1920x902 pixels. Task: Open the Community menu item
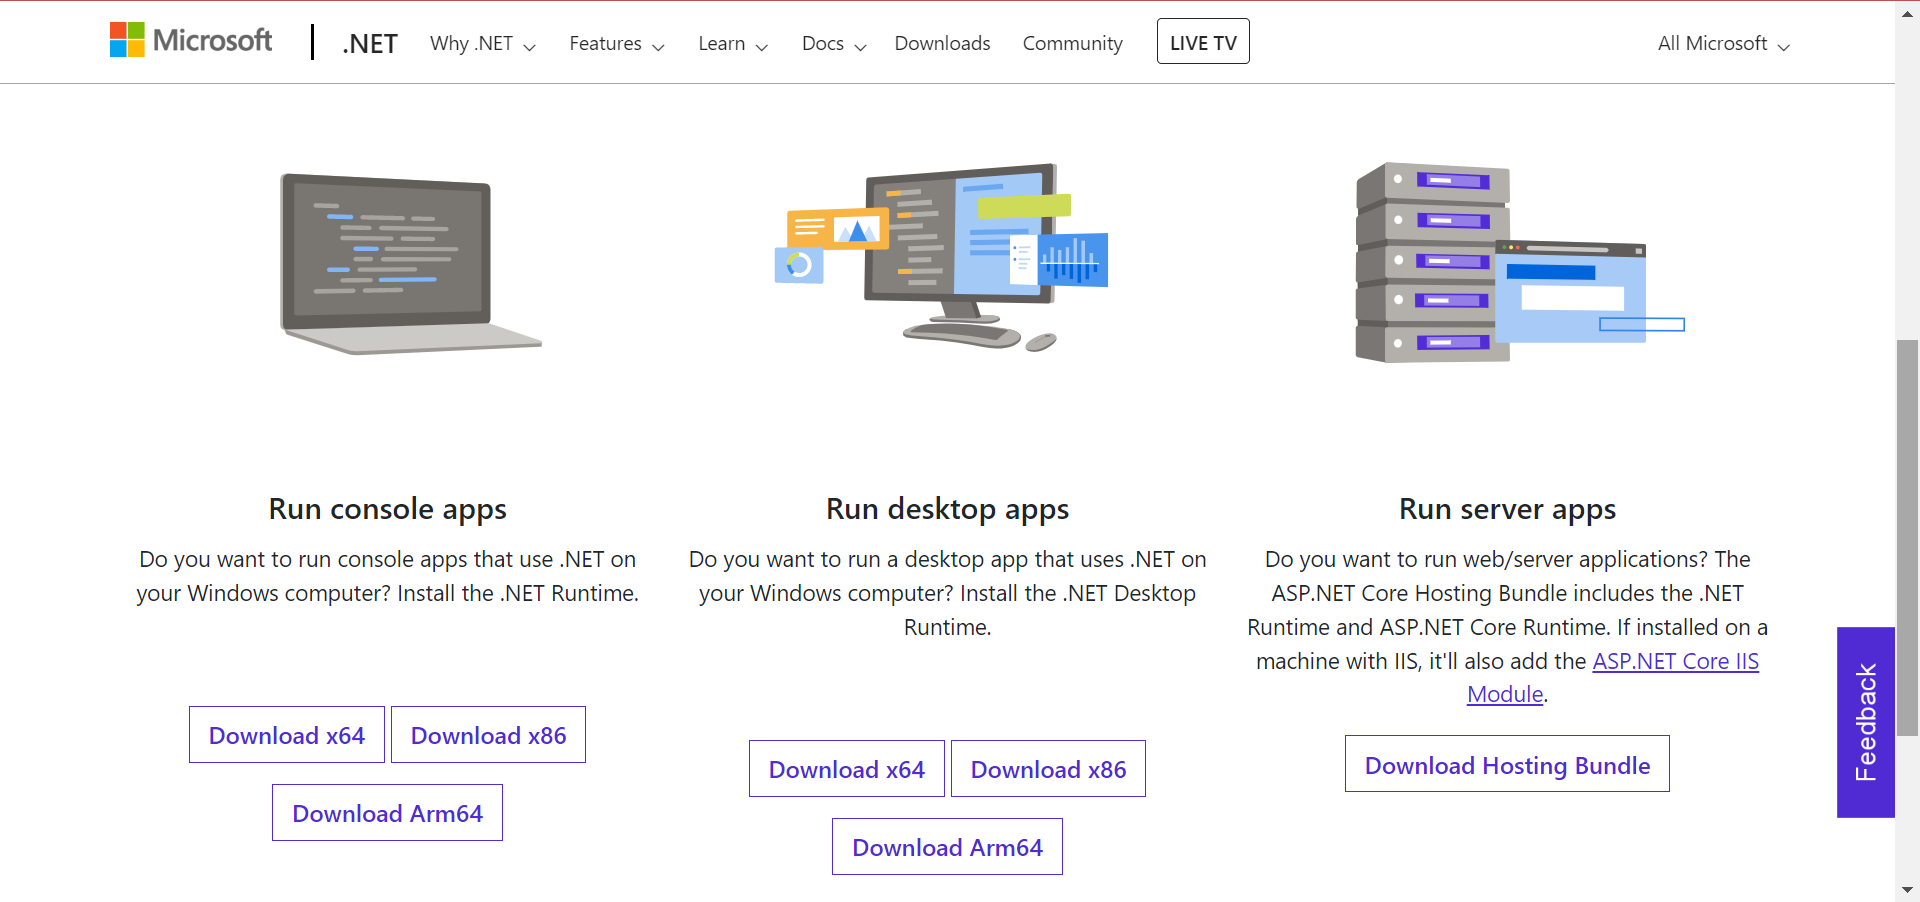pos(1072,43)
